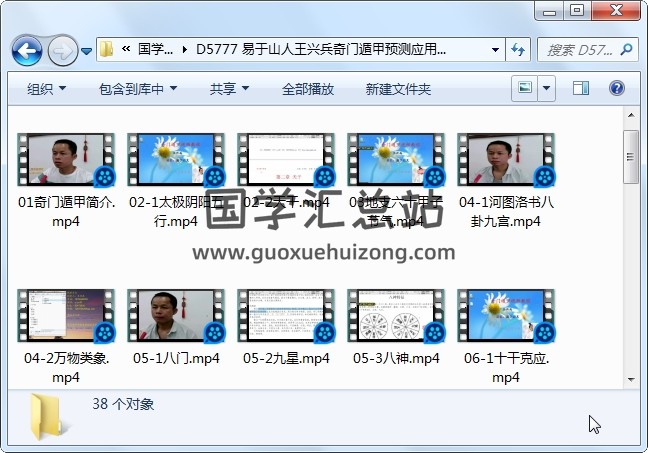
Task: Open the 包含到库中 menu
Action: pos(138,89)
